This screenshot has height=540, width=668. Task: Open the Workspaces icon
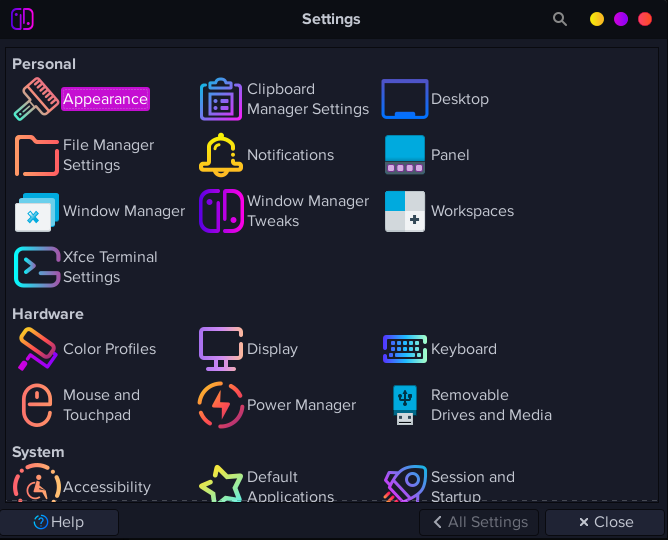[405, 211]
